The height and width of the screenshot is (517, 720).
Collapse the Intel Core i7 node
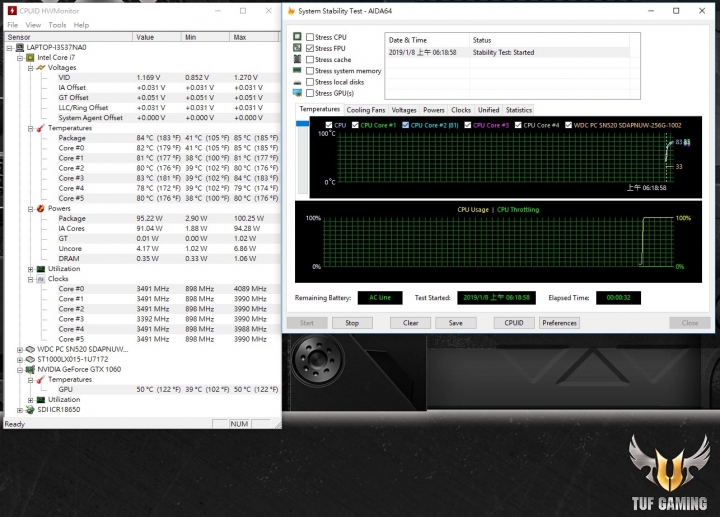20,58
